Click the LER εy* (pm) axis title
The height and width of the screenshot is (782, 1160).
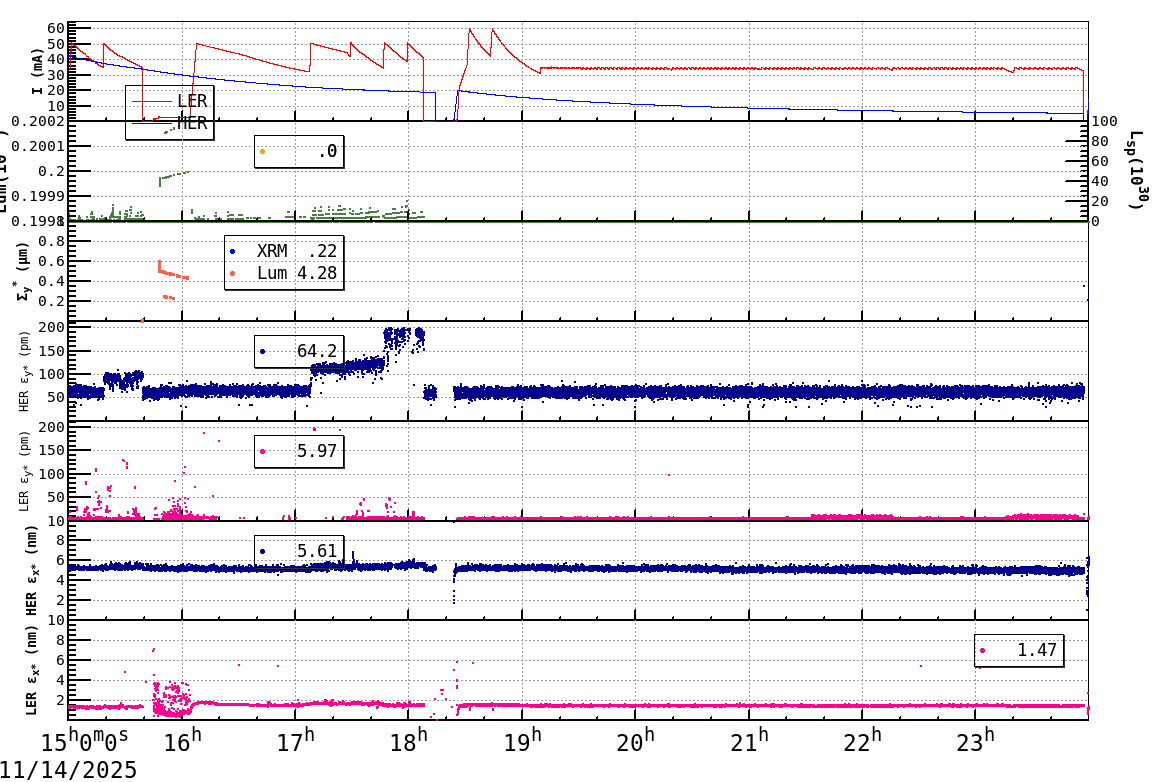click(x=24, y=471)
